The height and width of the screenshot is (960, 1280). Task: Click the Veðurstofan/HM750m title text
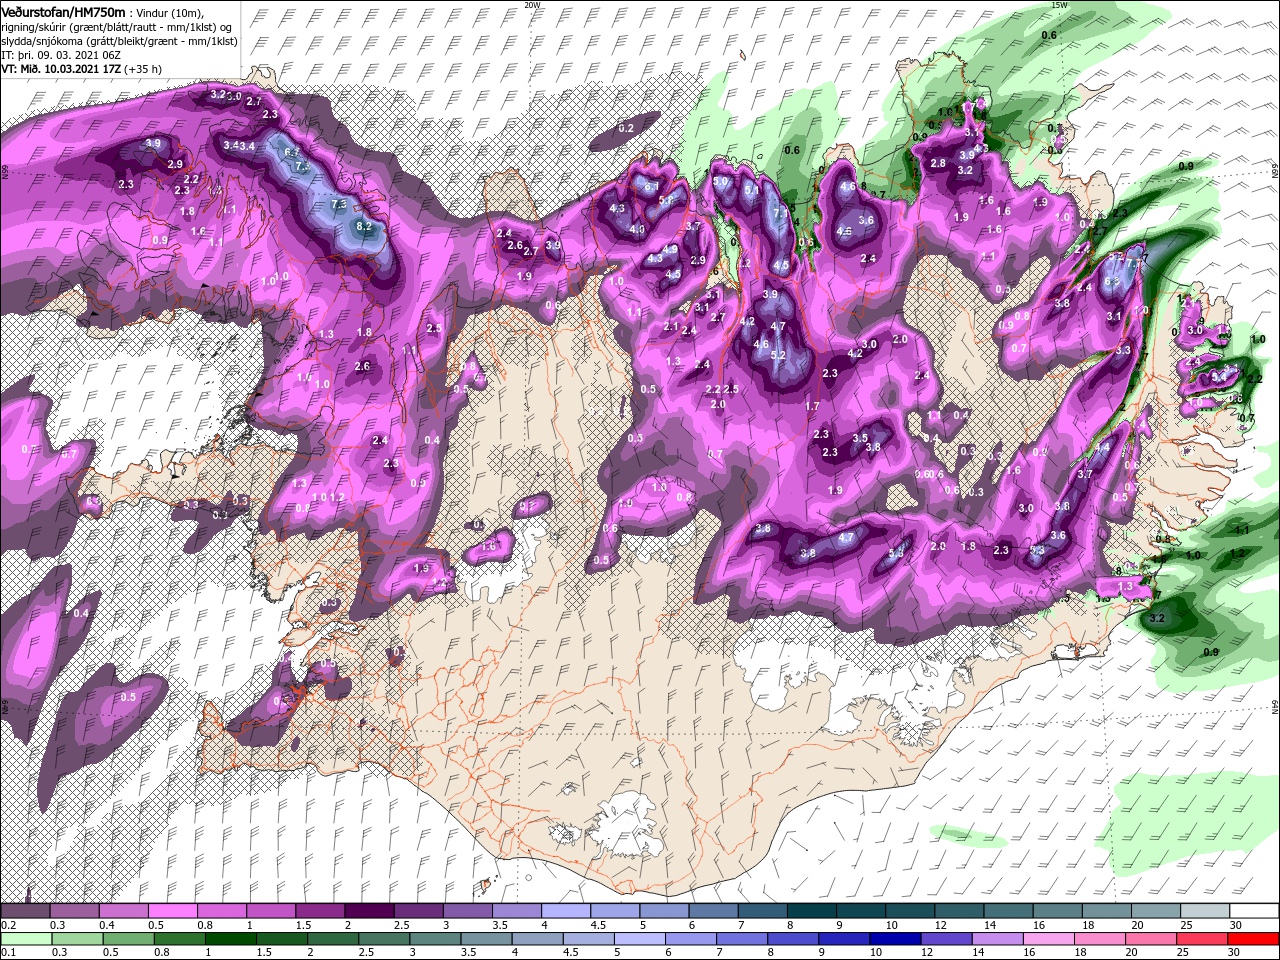pos(63,11)
